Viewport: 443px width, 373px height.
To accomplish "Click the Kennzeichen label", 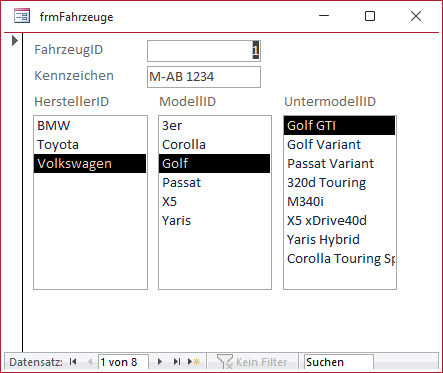I will pos(74,76).
